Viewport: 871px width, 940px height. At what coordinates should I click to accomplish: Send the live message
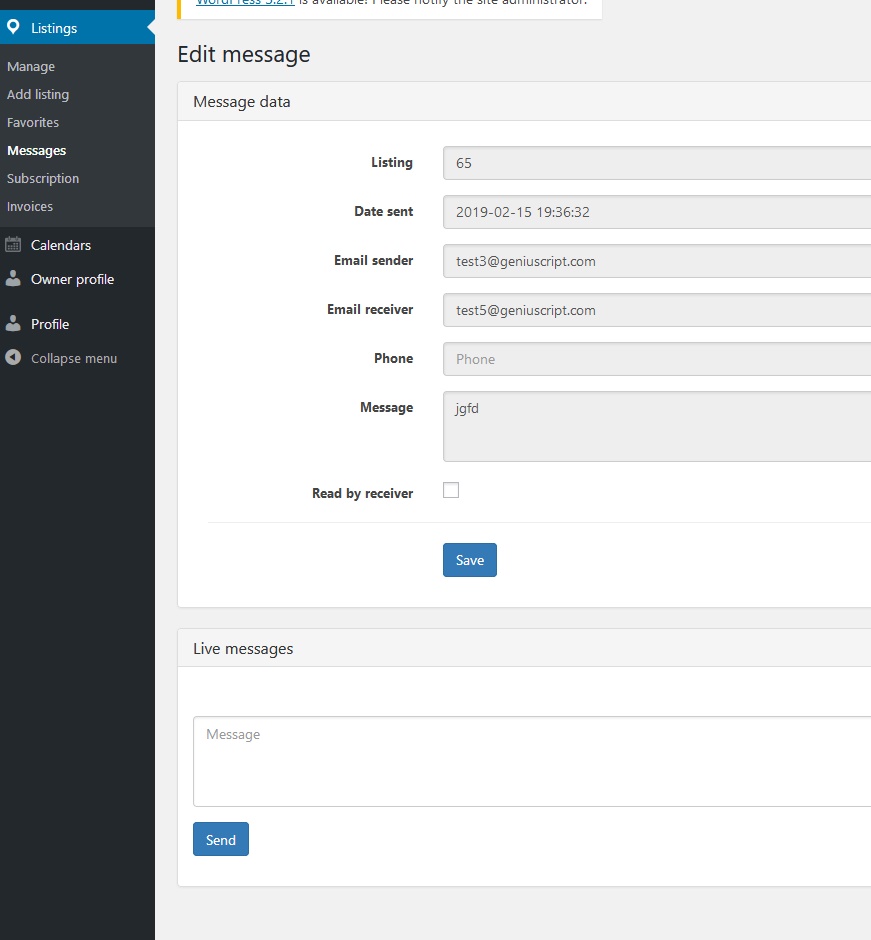(x=221, y=839)
